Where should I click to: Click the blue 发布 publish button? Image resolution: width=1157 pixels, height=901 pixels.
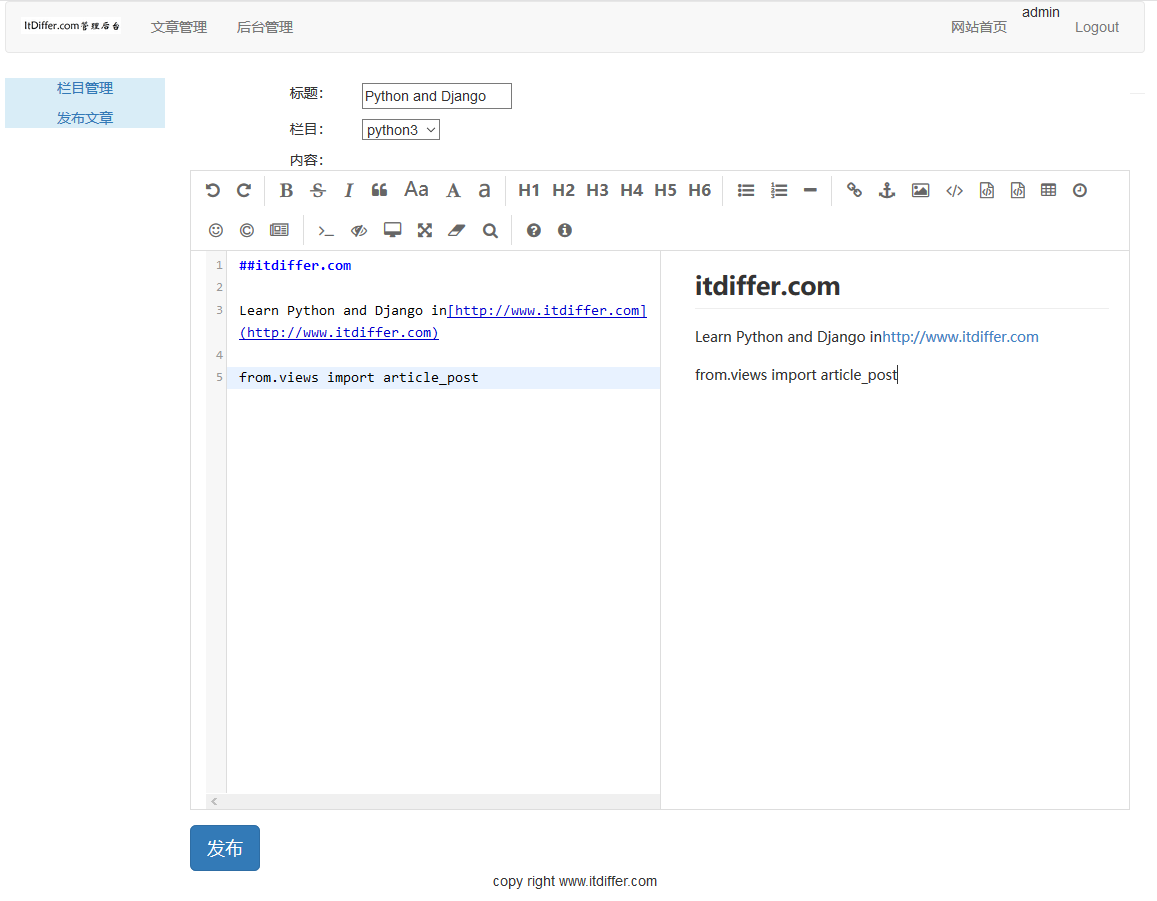[225, 848]
